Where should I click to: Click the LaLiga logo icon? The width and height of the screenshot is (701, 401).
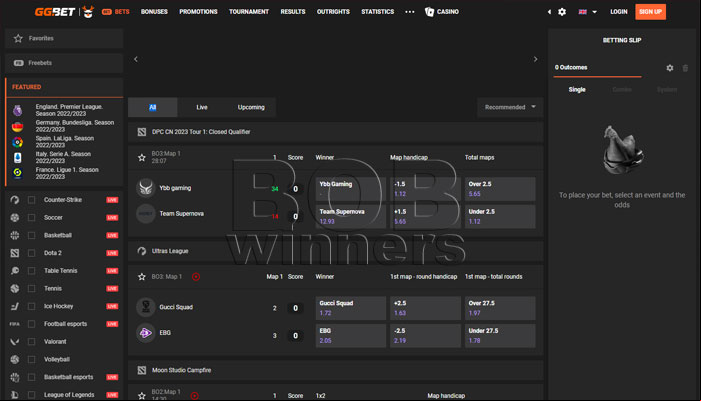(17, 142)
